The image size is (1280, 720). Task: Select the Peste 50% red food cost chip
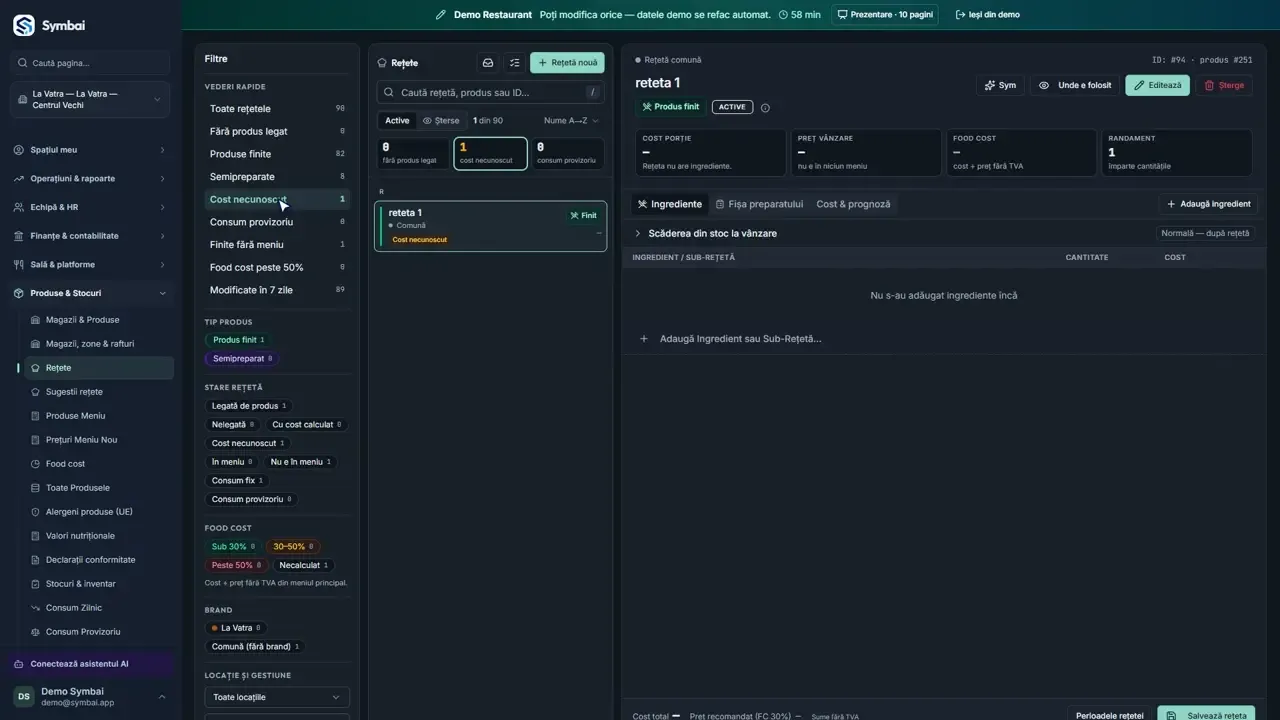tap(236, 565)
